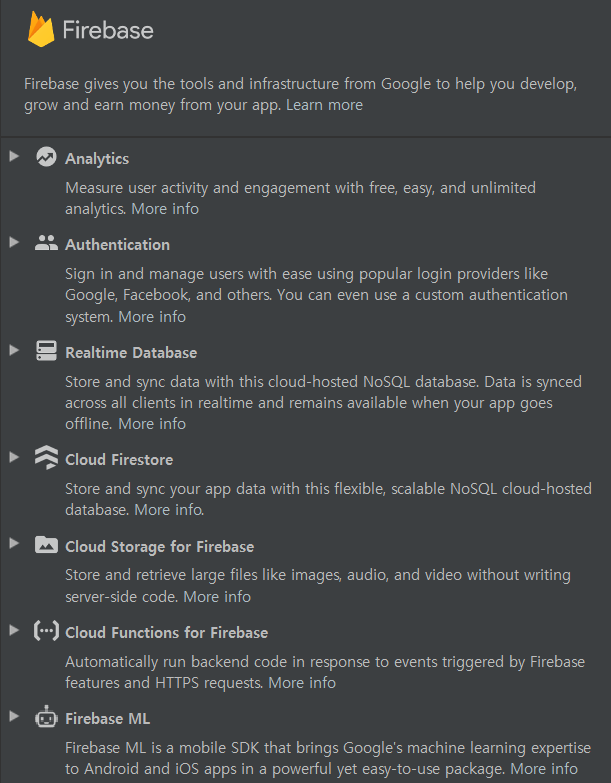Screen dimensions: 611x783
Task: Open the Learn more link about Firebase
Action: [x=324, y=105]
